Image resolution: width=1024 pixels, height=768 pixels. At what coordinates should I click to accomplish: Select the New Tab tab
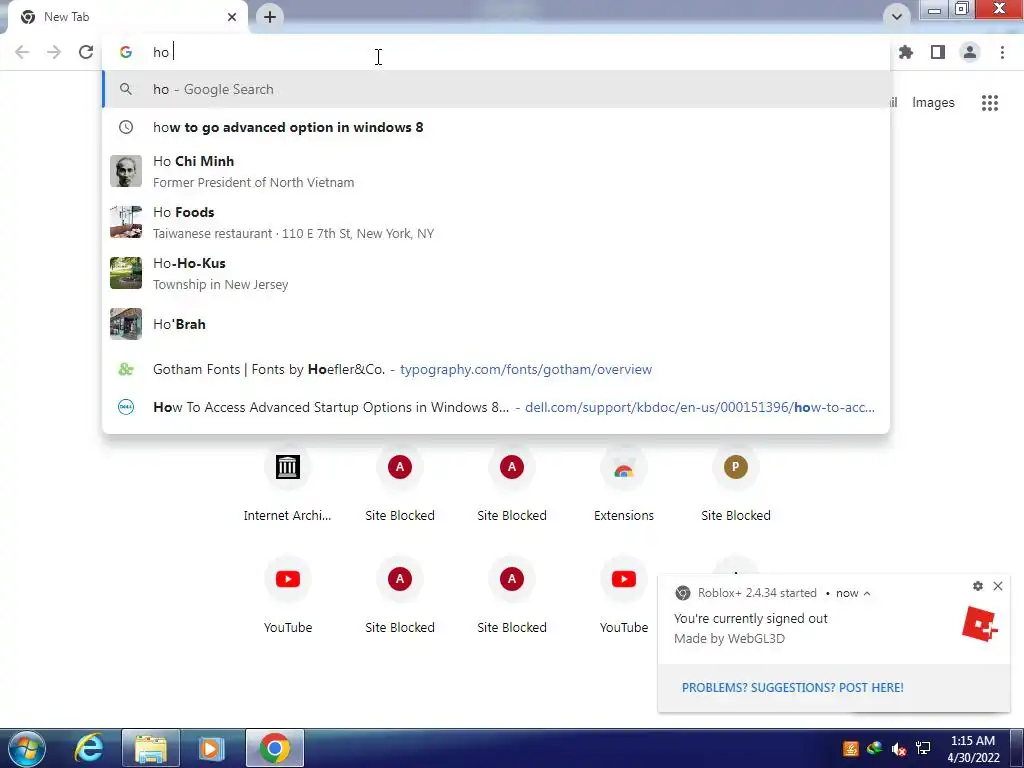[x=127, y=17]
